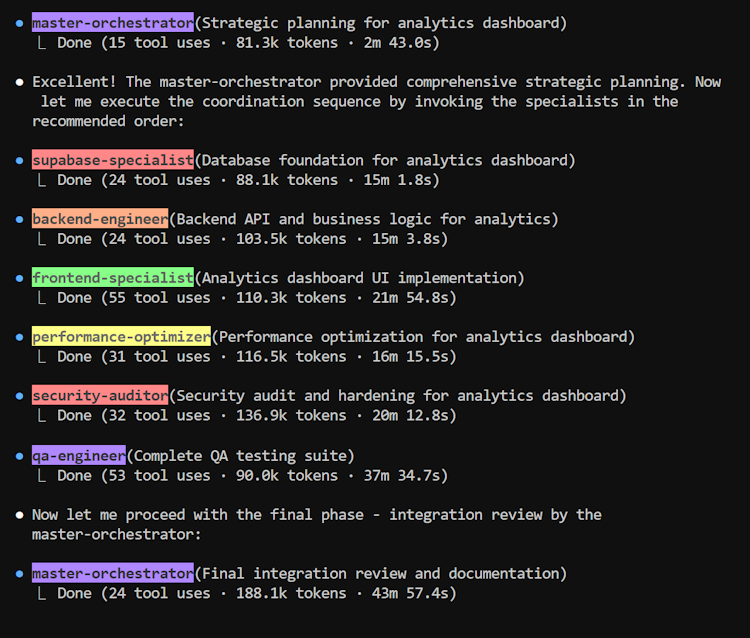Click the blue bullet beside qa-engineer

click(x=19, y=456)
